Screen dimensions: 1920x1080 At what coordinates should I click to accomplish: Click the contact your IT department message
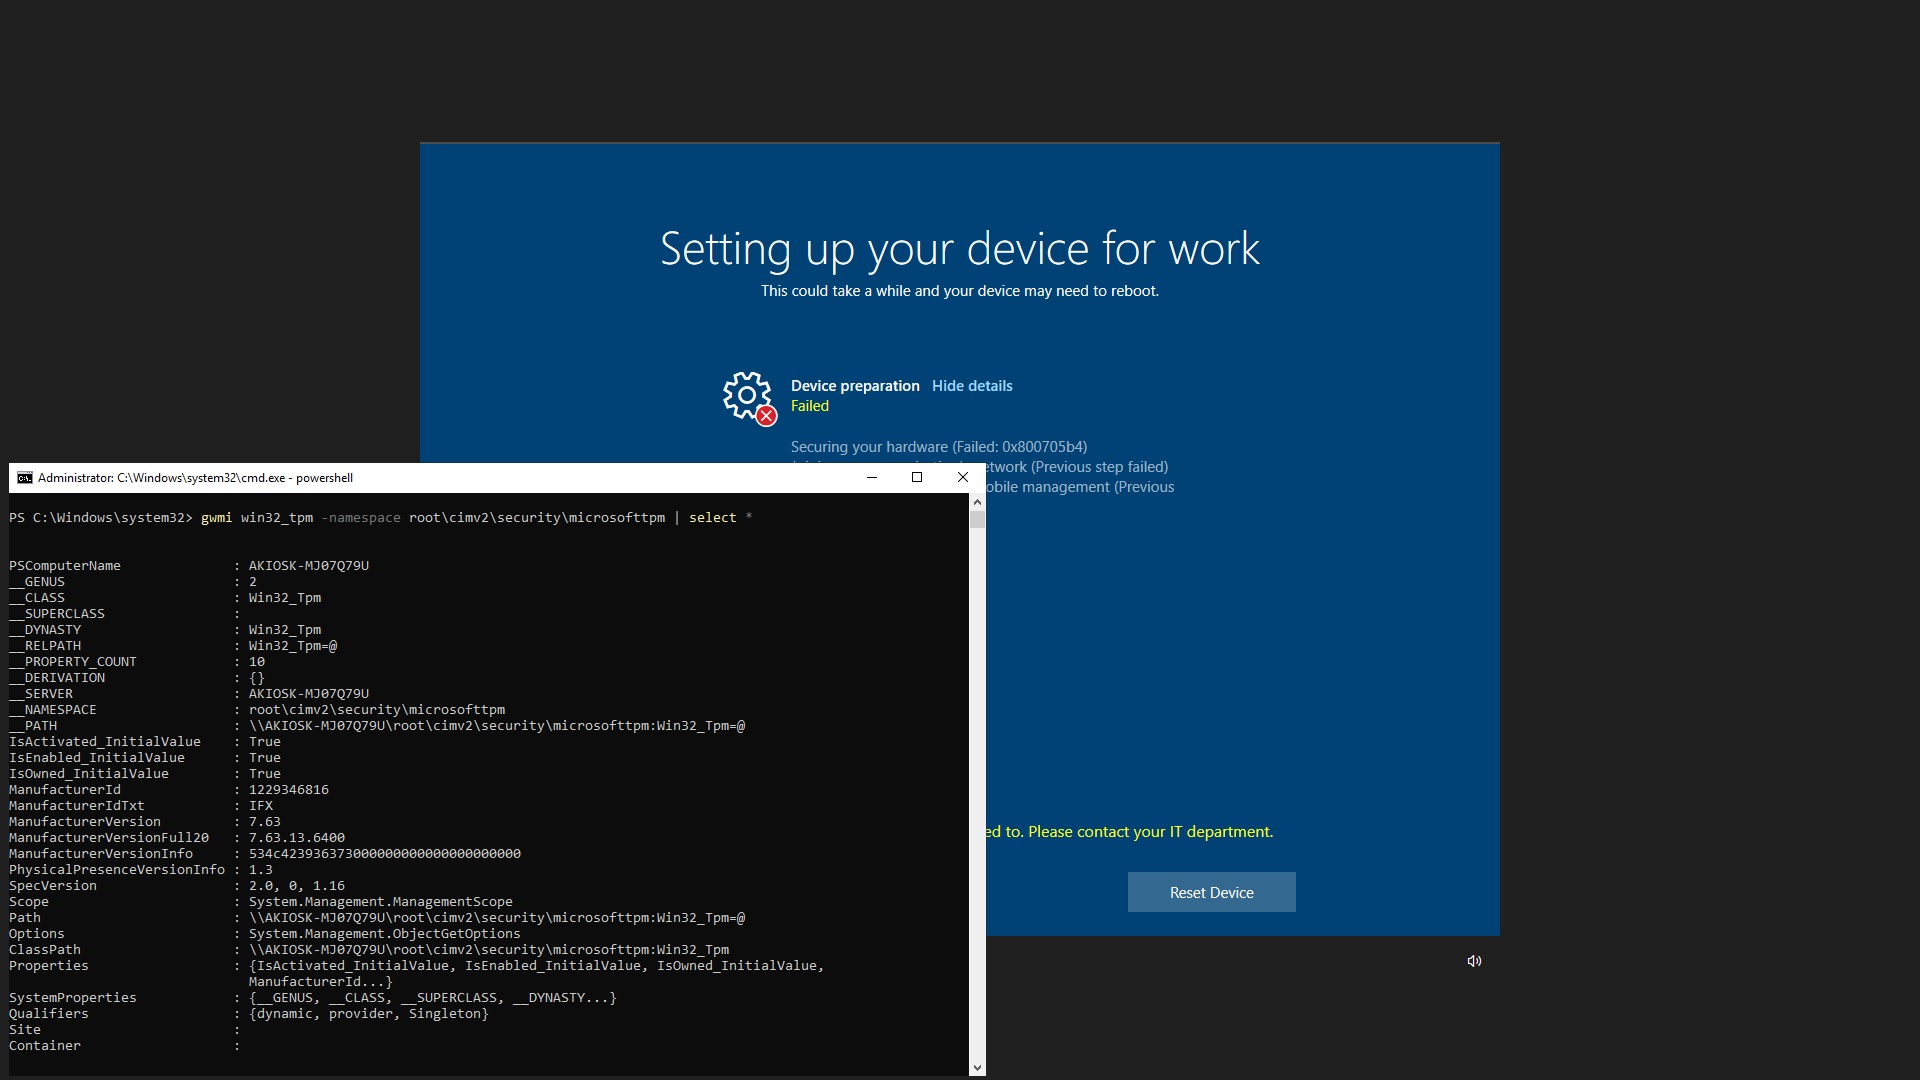pos(1130,832)
